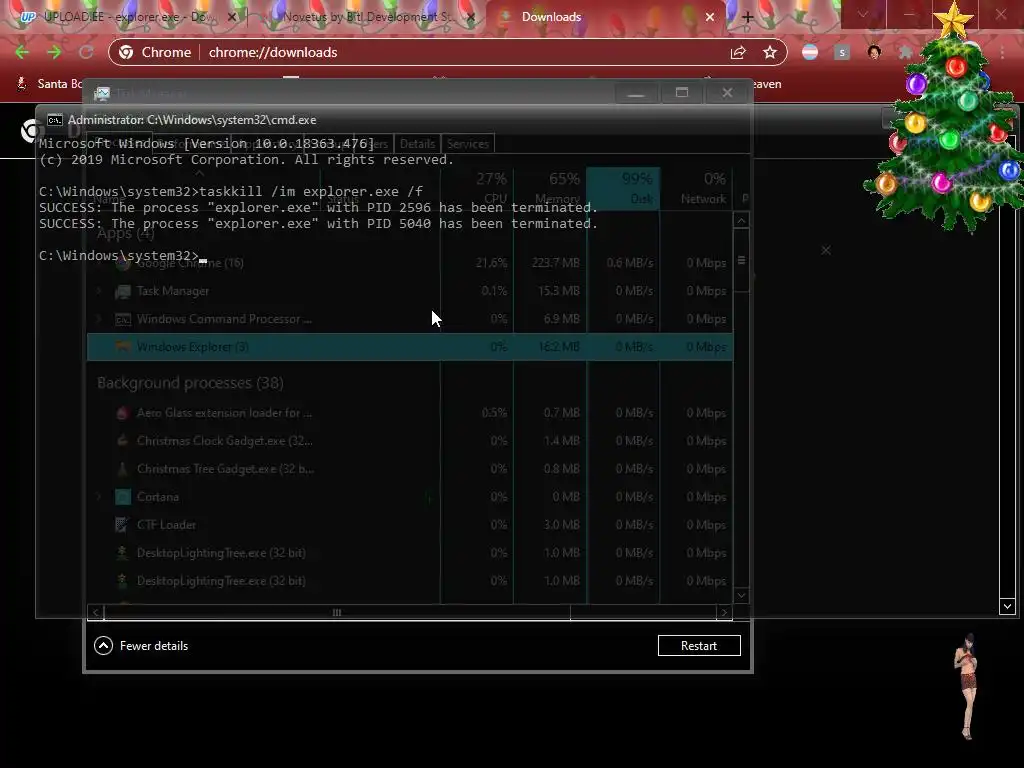This screenshot has width=1024, height=768.
Task: Click the Cortana process icon
Action: tap(123, 497)
